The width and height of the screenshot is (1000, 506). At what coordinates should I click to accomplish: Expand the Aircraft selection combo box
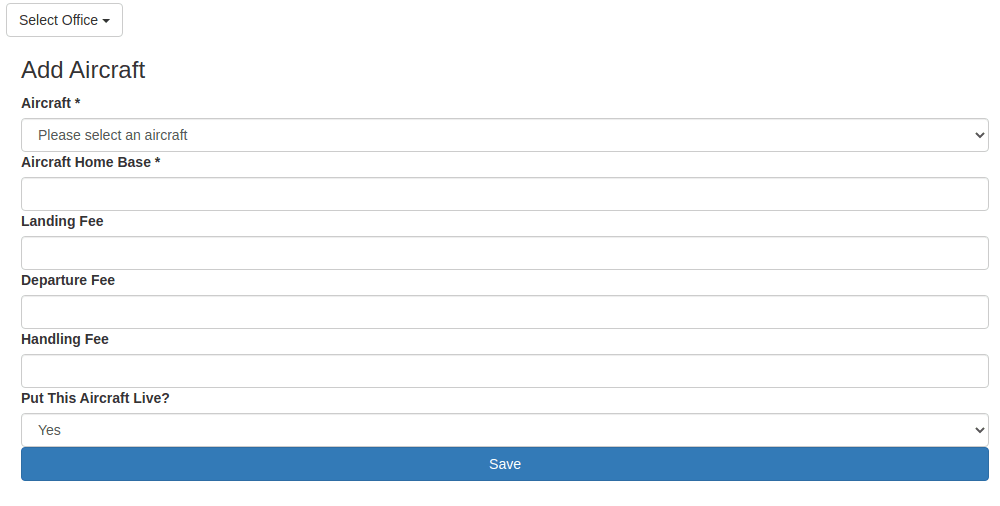[x=504, y=135]
